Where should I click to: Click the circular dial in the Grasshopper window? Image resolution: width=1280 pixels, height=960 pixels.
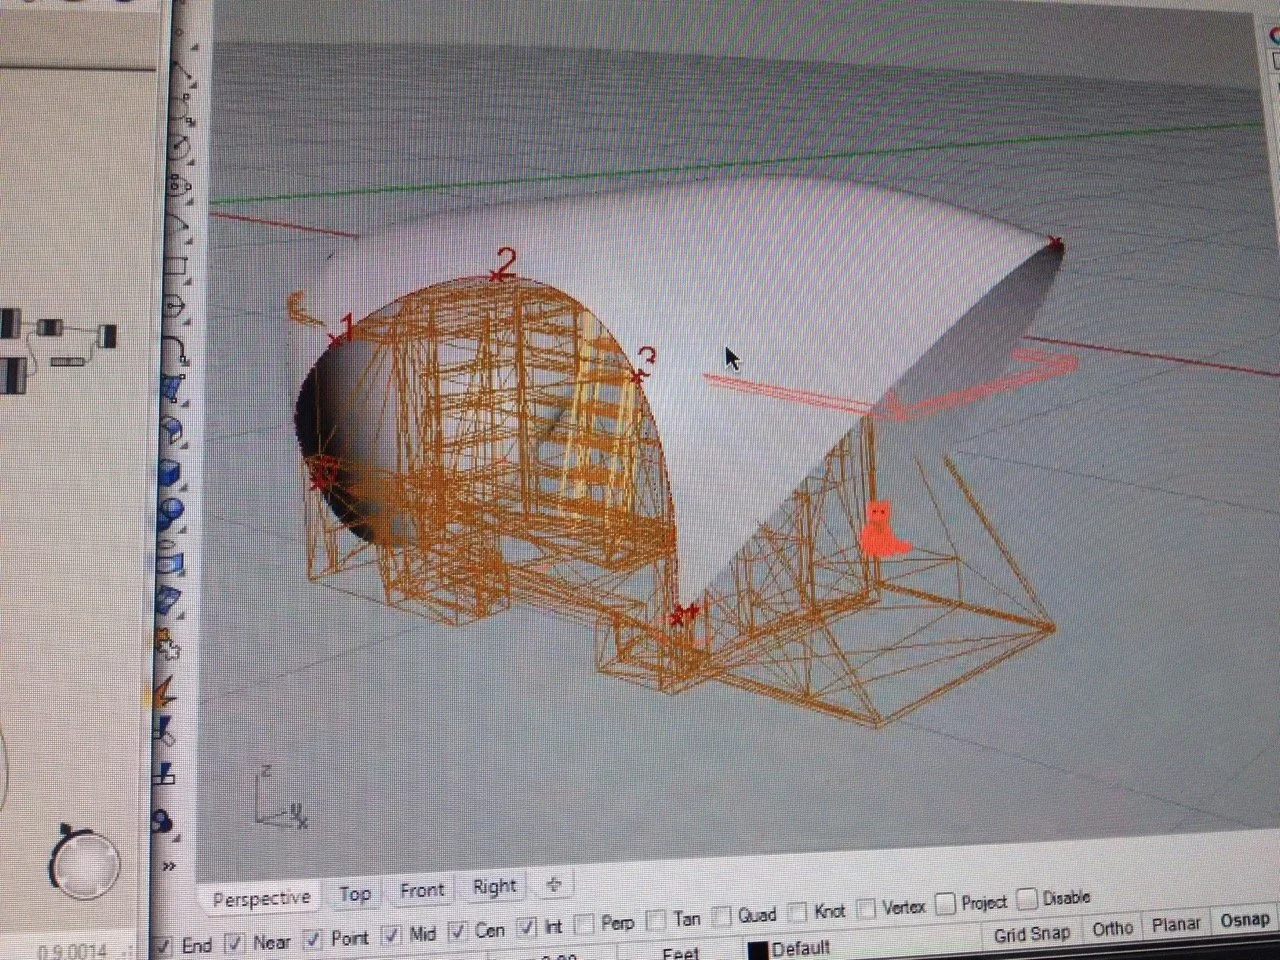click(86, 863)
